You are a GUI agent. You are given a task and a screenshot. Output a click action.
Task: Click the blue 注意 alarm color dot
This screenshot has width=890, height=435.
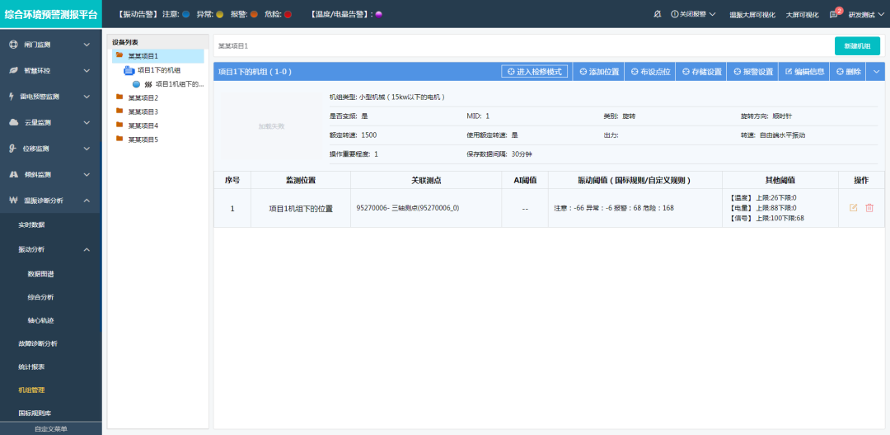tap(186, 14)
